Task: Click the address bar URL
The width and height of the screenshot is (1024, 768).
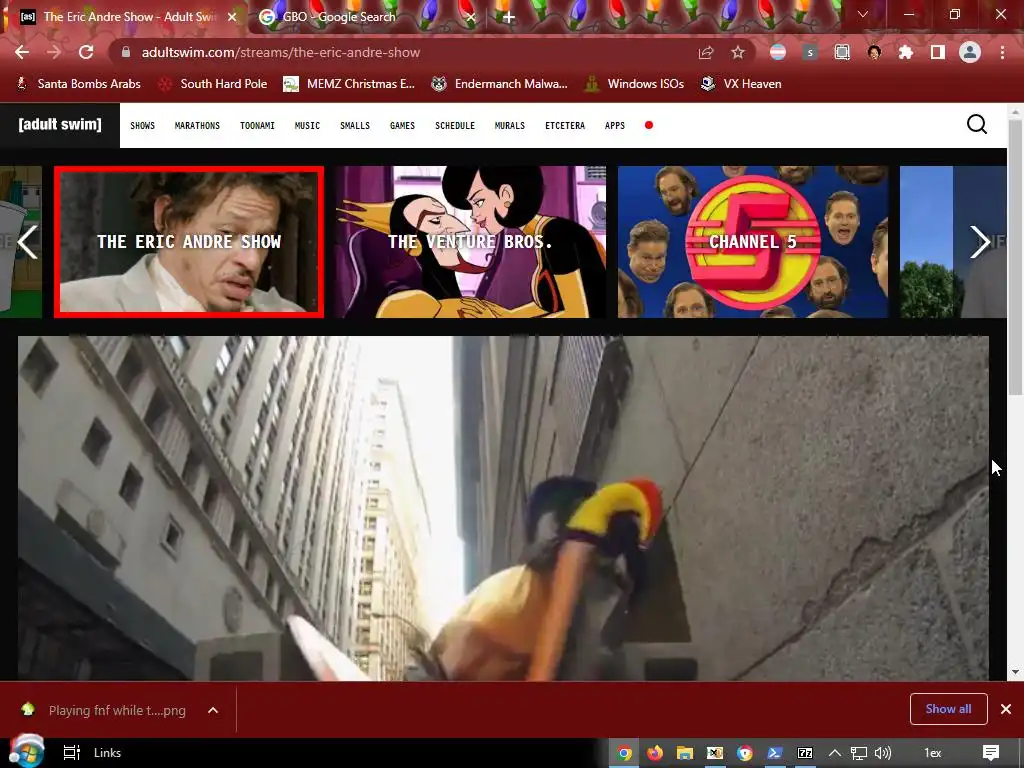Action: pos(281,52)
